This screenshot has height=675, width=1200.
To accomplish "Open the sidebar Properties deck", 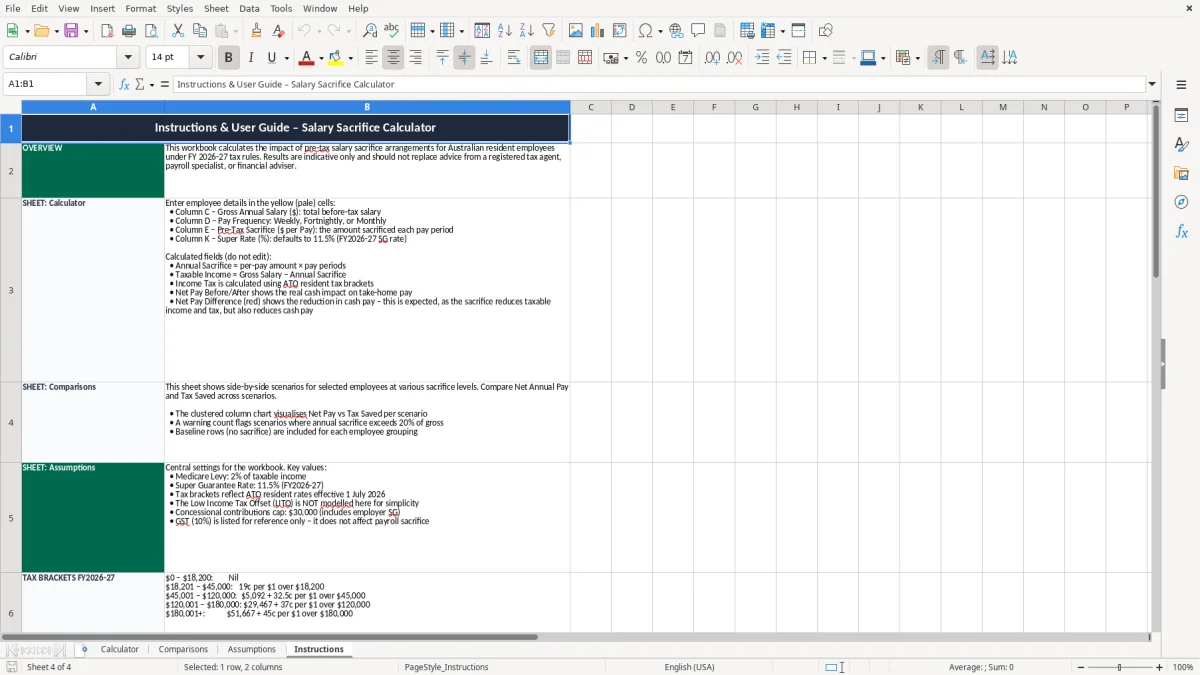I will point(1181,116).
